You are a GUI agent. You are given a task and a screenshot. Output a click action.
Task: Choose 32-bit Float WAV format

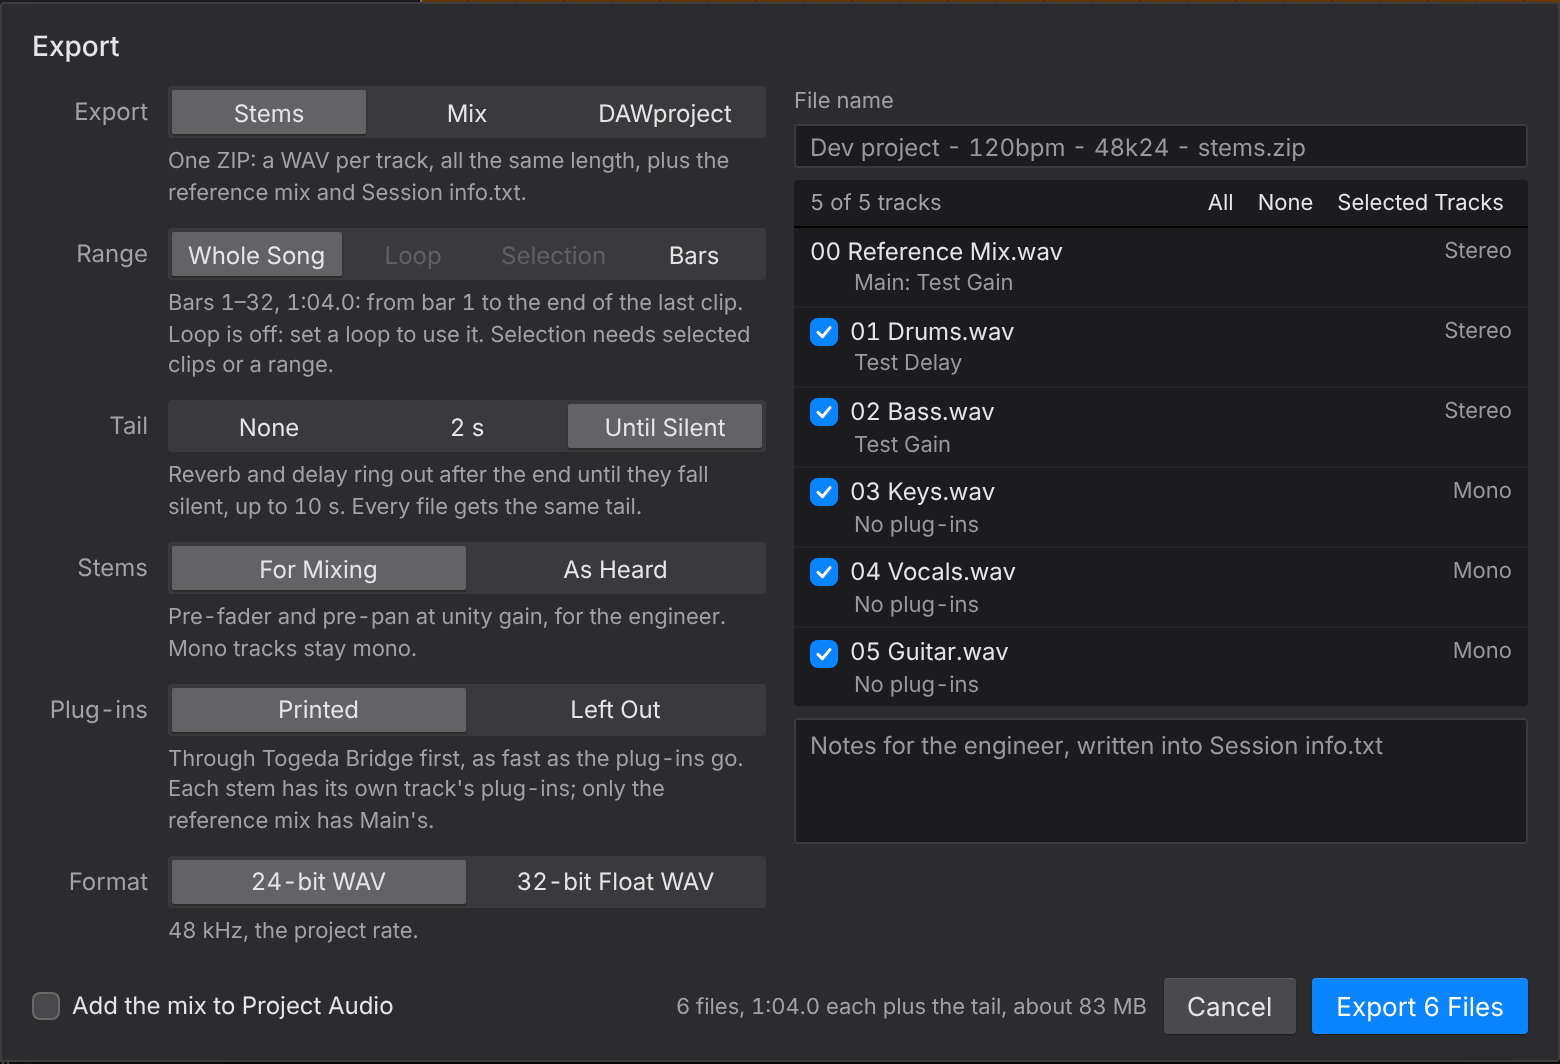(x=615, y=881)
